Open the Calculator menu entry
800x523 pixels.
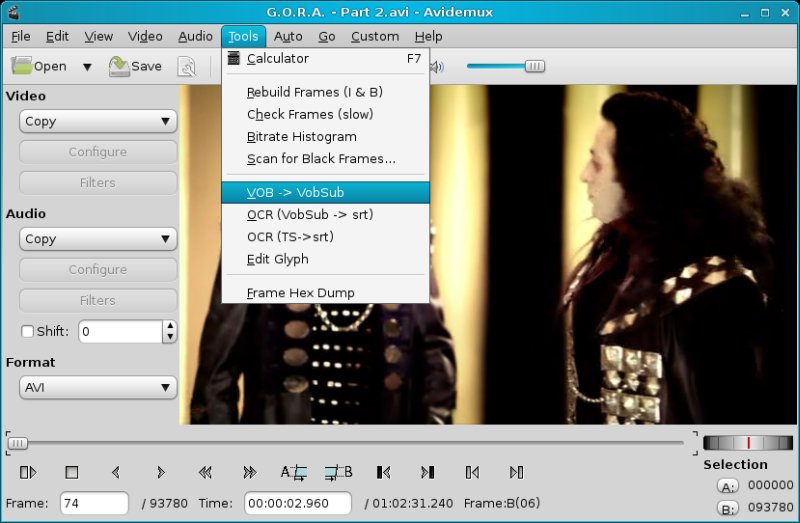[325, 59]
